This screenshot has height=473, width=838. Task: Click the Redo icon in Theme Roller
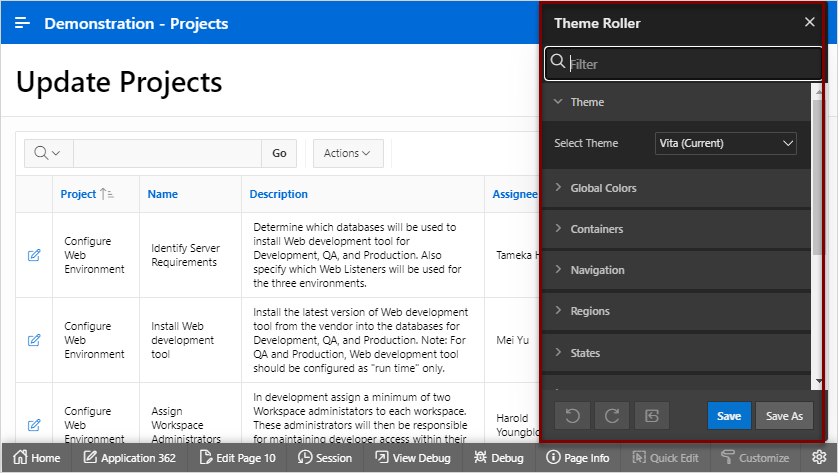(612, 416)
